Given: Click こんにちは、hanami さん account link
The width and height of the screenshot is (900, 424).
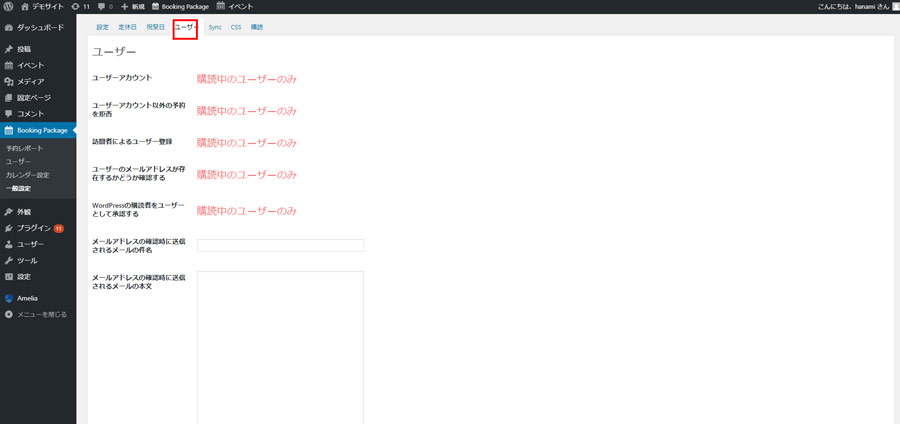Looking at the screenshot, I should 854,6.
